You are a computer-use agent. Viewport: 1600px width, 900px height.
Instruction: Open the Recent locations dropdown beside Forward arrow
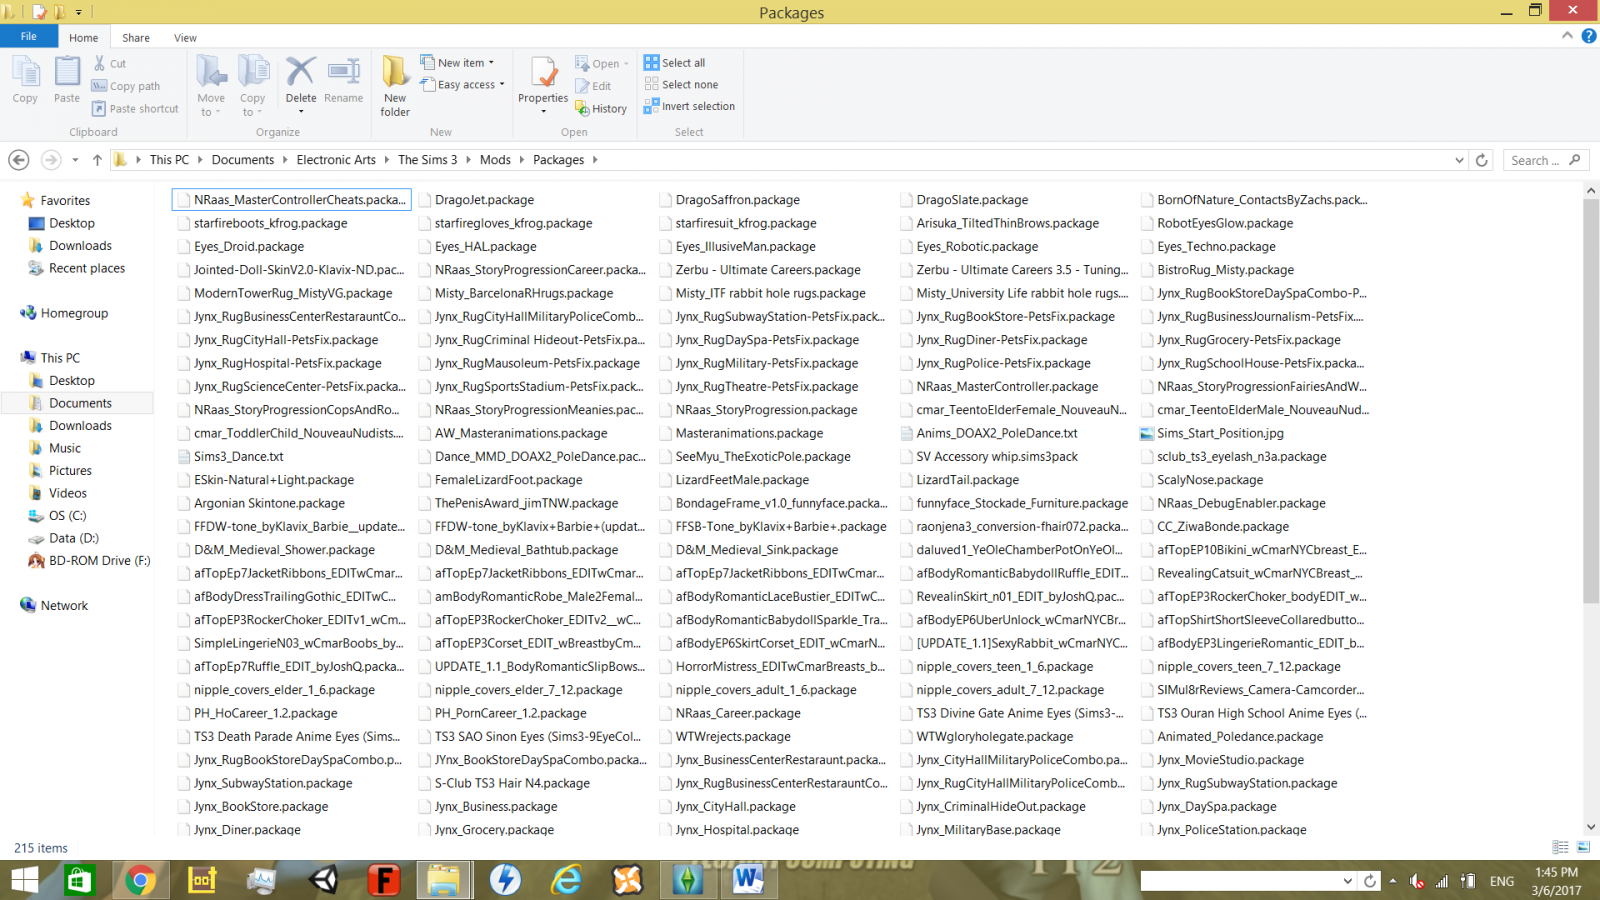tap(75, 160)
